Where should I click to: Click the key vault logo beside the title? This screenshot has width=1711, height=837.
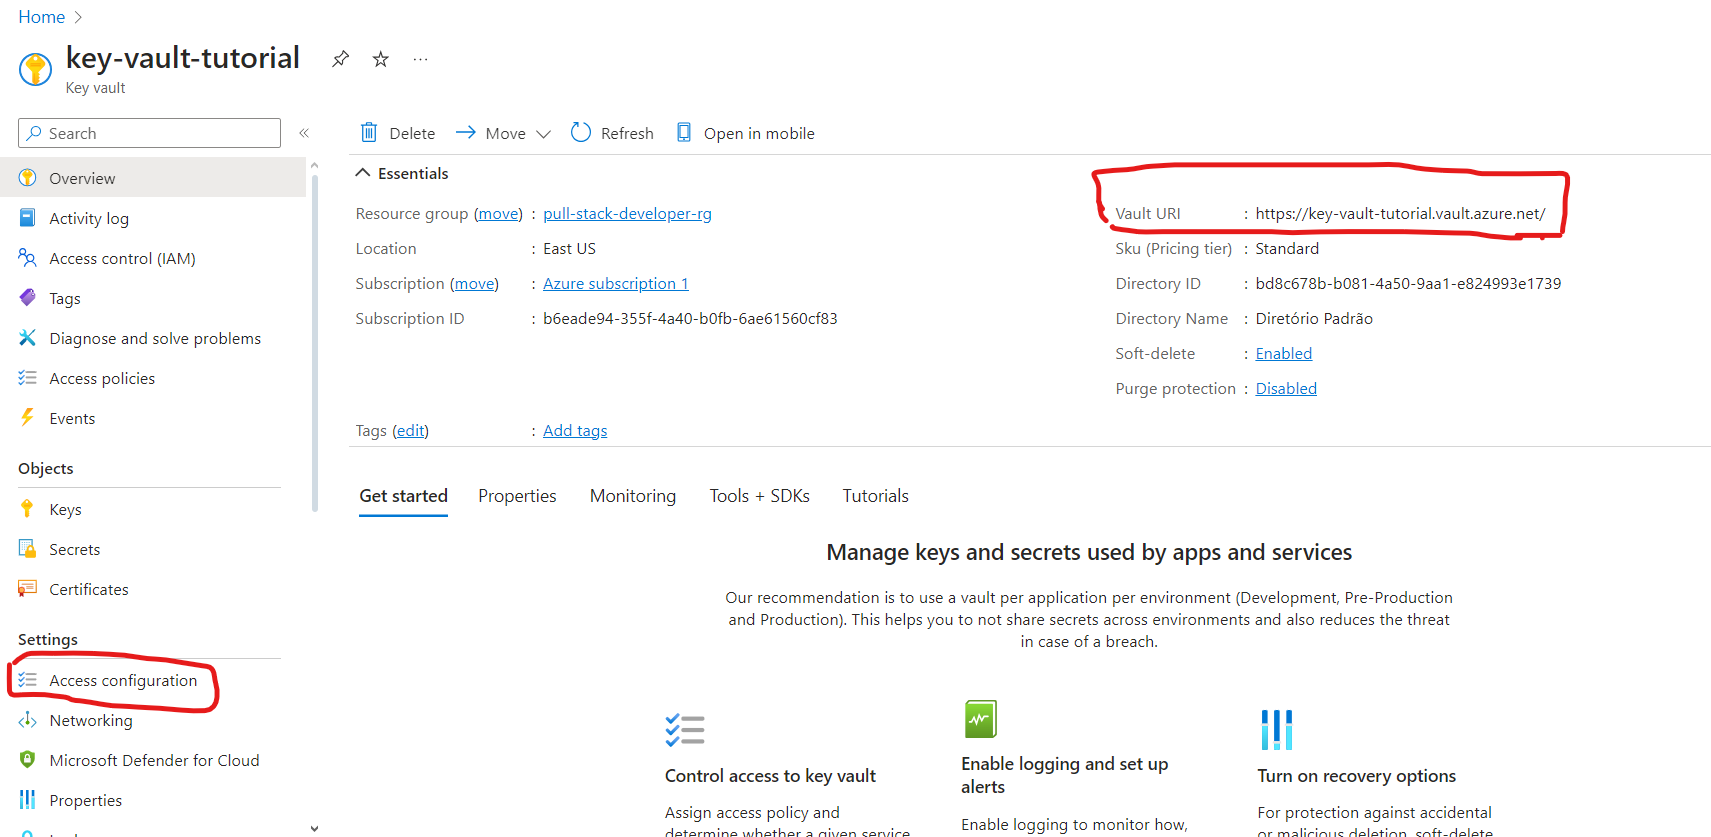pyautogui.click(x=35, y=69)
